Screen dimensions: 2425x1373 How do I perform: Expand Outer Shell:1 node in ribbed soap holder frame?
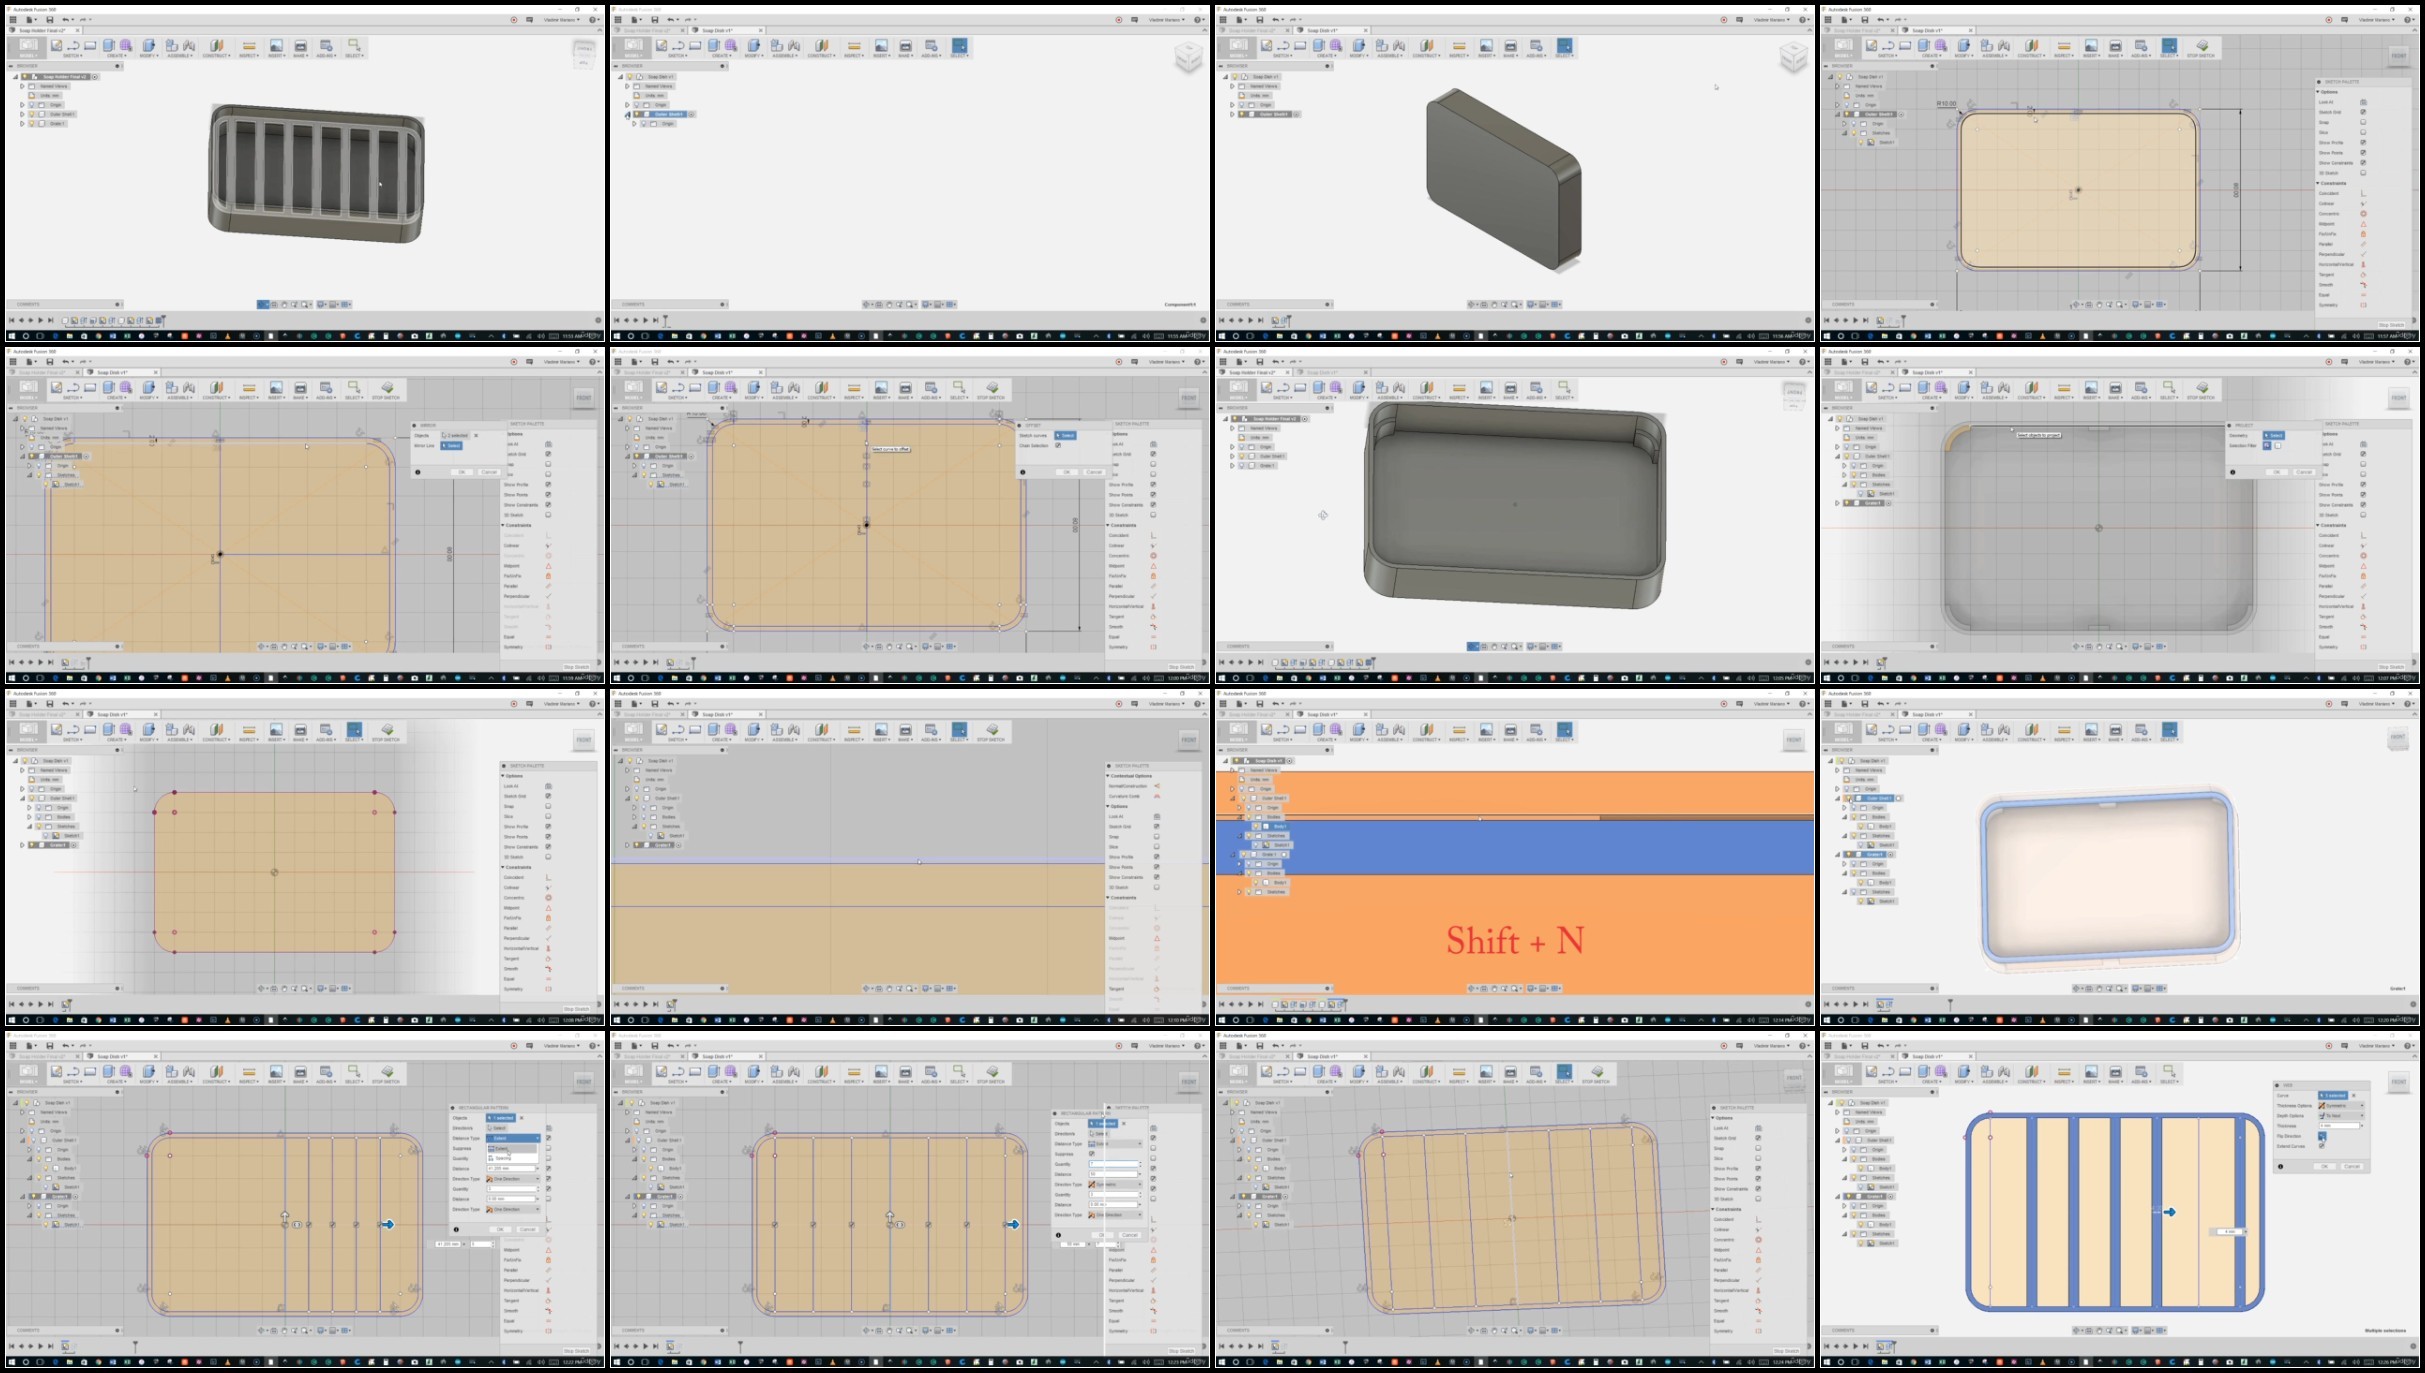[22, 114]
